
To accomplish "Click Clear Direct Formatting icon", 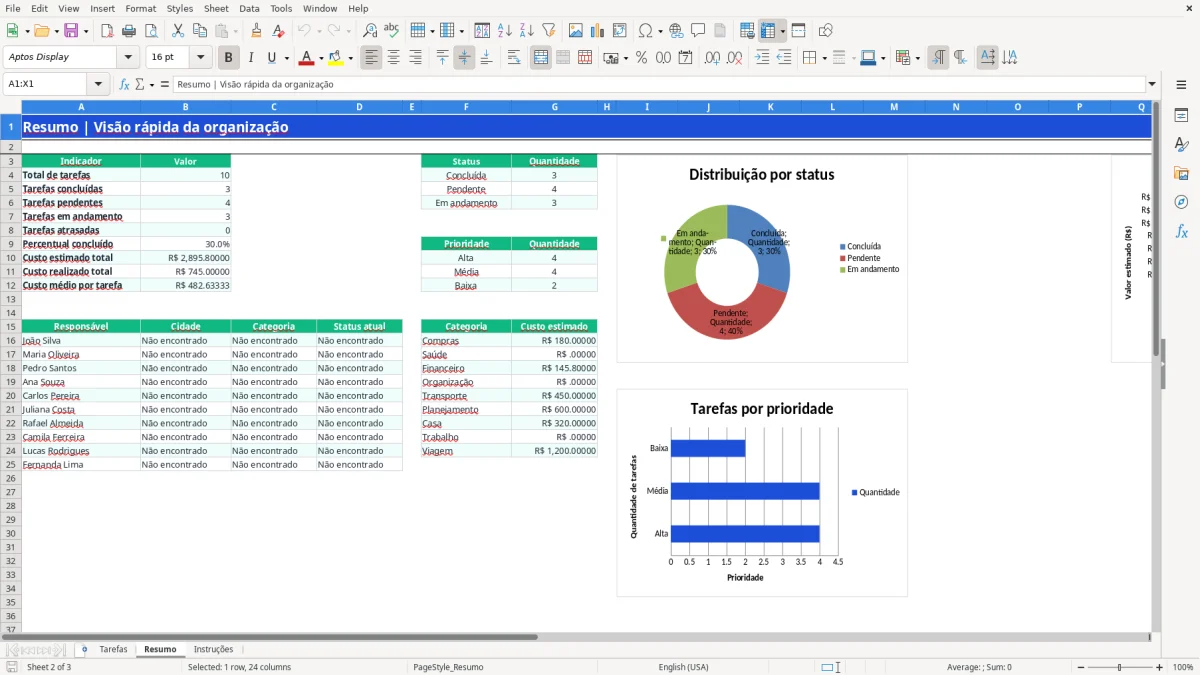I will point(278,31).
